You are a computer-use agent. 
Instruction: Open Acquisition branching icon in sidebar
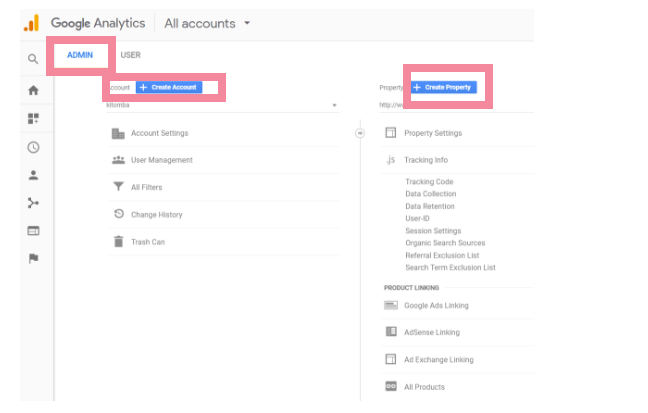click(x=33, y=203)
